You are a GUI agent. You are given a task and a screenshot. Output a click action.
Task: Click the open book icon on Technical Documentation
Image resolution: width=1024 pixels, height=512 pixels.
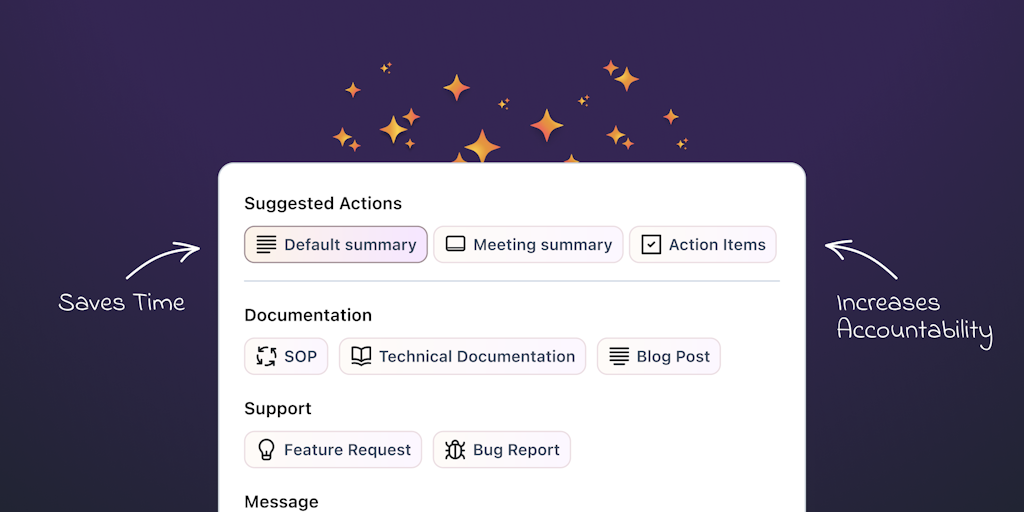tap(361, 356)
